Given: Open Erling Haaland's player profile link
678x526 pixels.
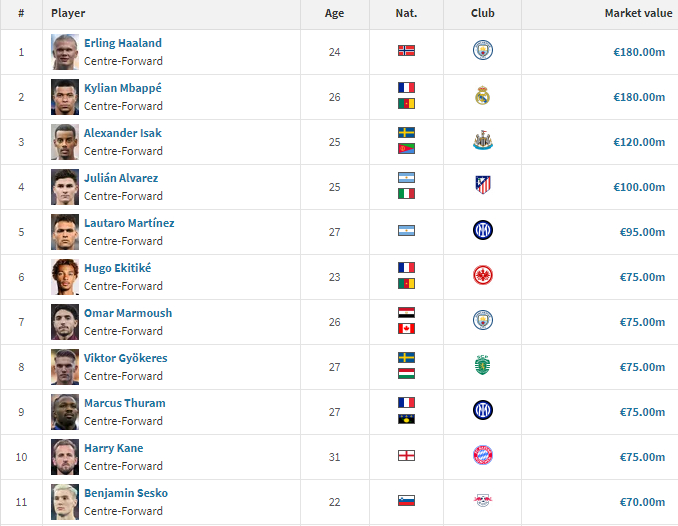Looking at the screenshot, I should pos(123,43).
